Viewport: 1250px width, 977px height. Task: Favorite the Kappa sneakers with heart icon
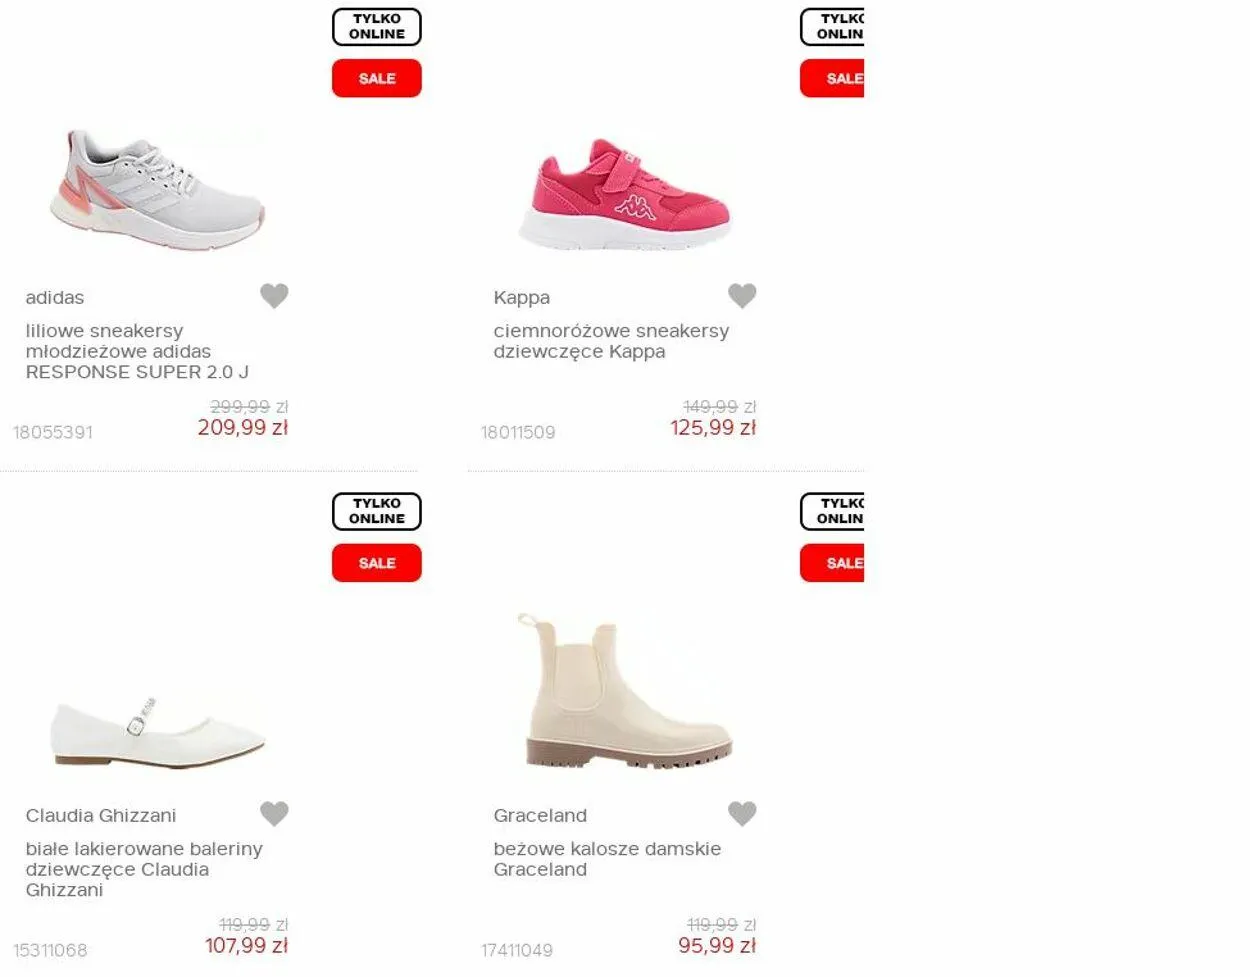click(x=742, y=296)
